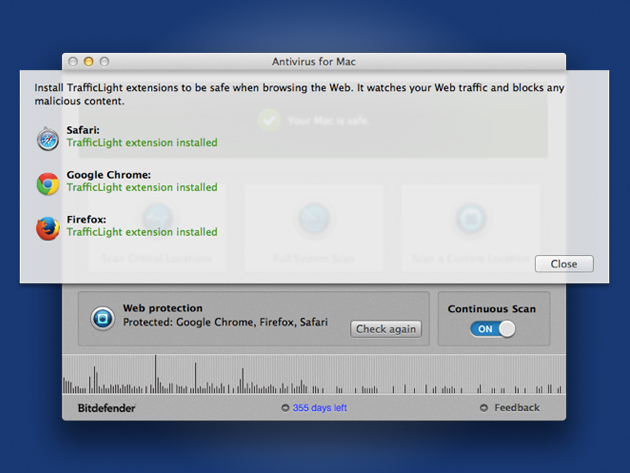Click the Bitdefender logo text
The image size is (630, 473).
point(106,408)
